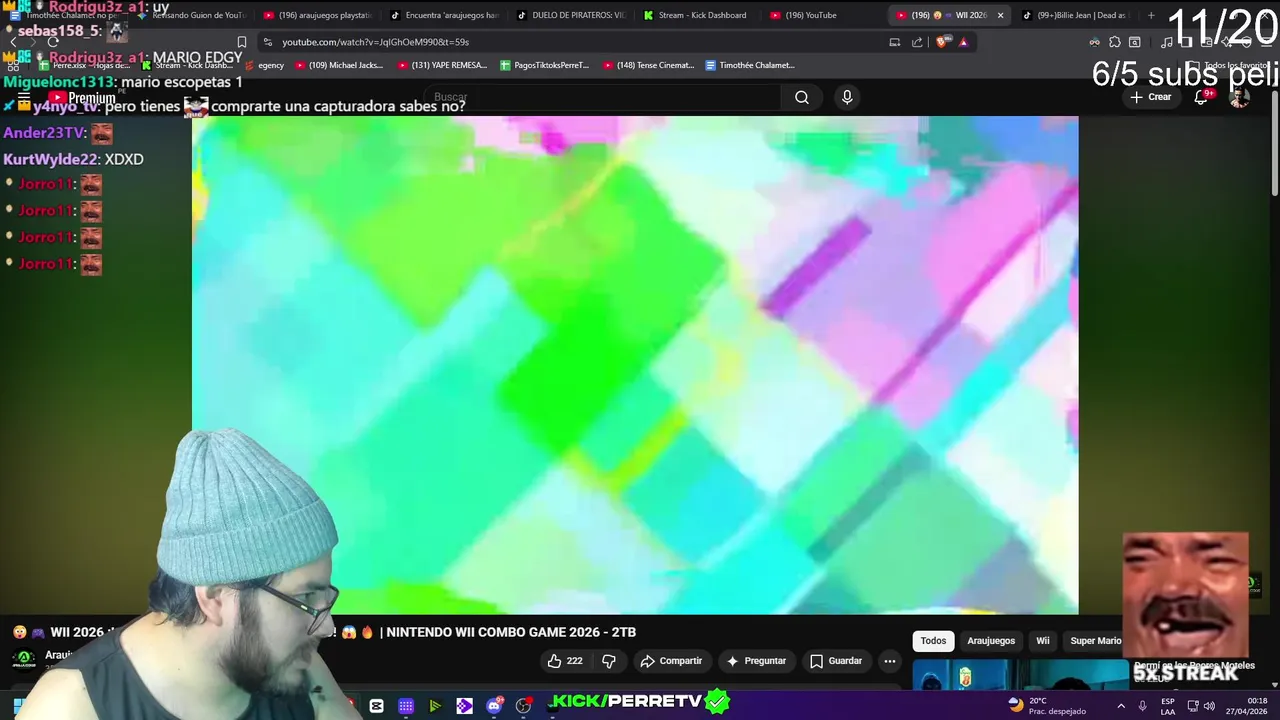This screenshot has height=720, width=1280.
Task: Click the taskbar microphone icon
Action: [x=1142, y=706]
